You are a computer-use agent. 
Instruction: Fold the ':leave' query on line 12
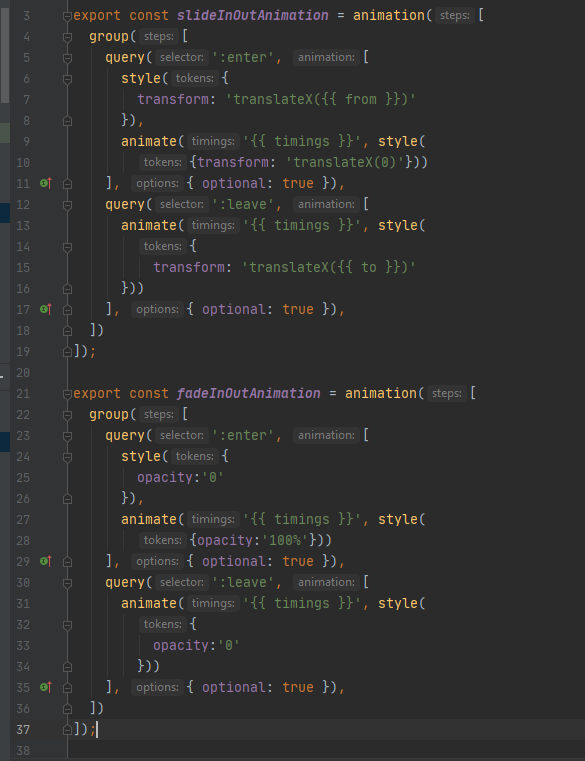[67, 205]
